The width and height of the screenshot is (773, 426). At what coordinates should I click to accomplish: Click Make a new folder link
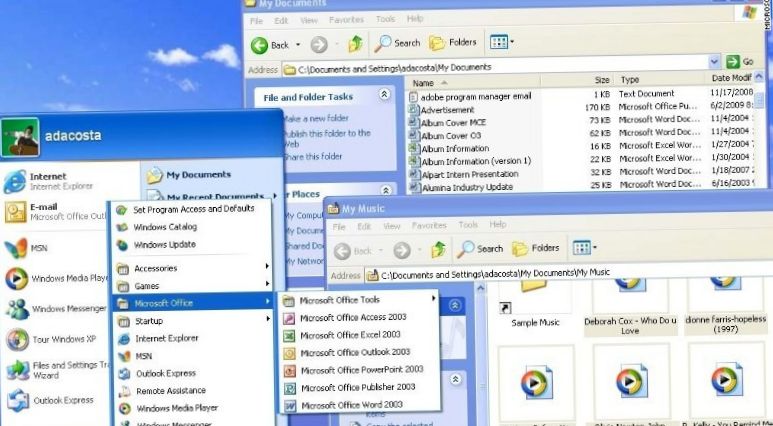pos(316,118)
